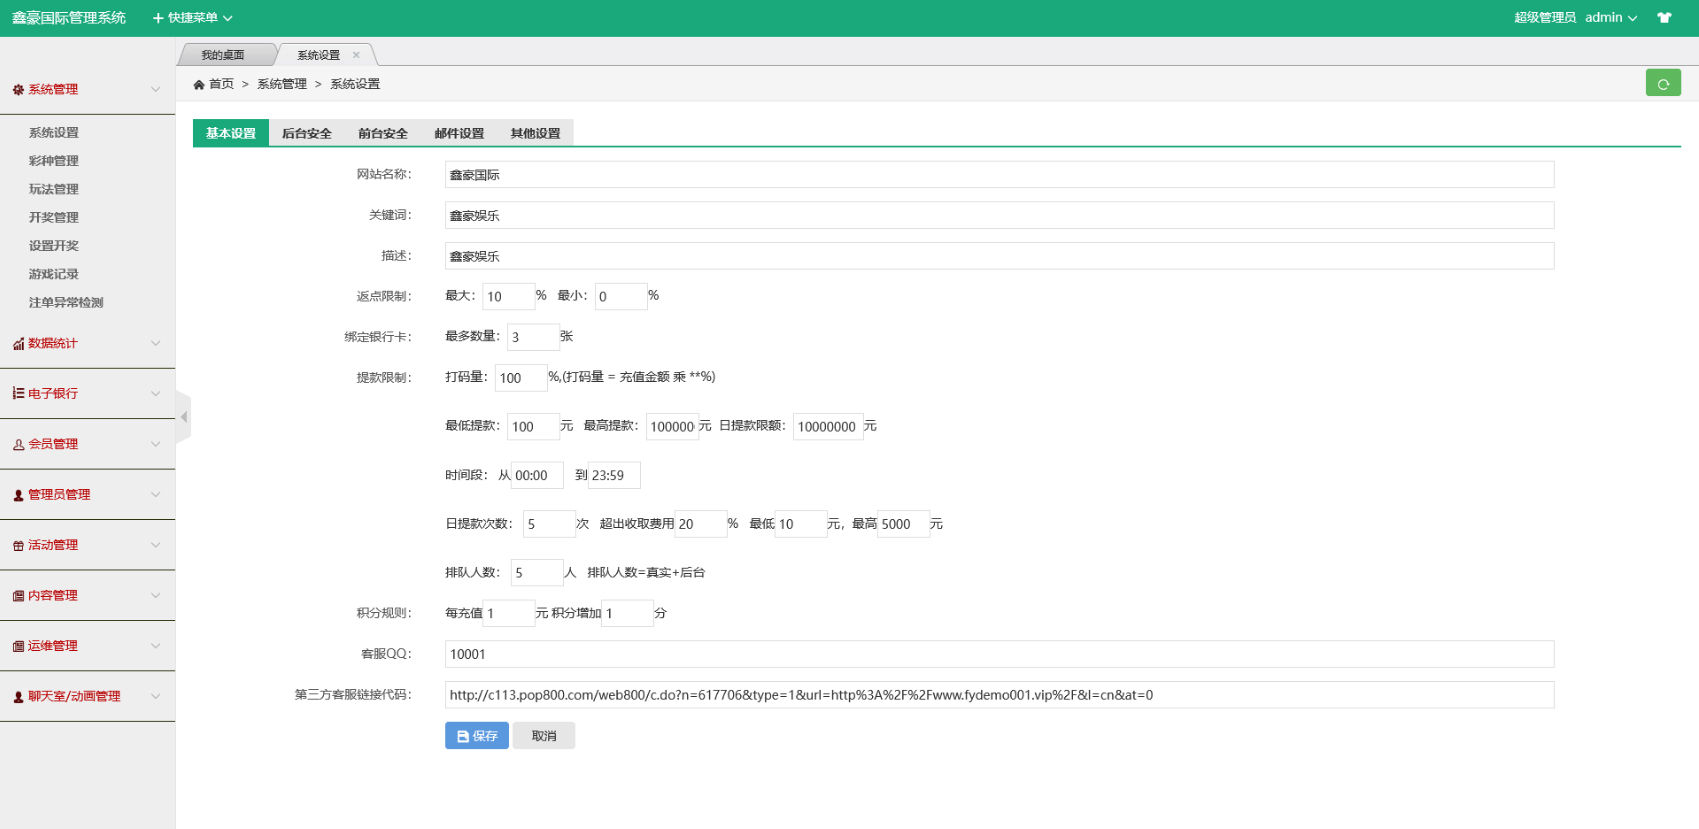Image resolution: width=1699 pixels, height=829 pixels.
Task: Collapse the 系统管理 sidebar section
Action: [x=87, y=90]
